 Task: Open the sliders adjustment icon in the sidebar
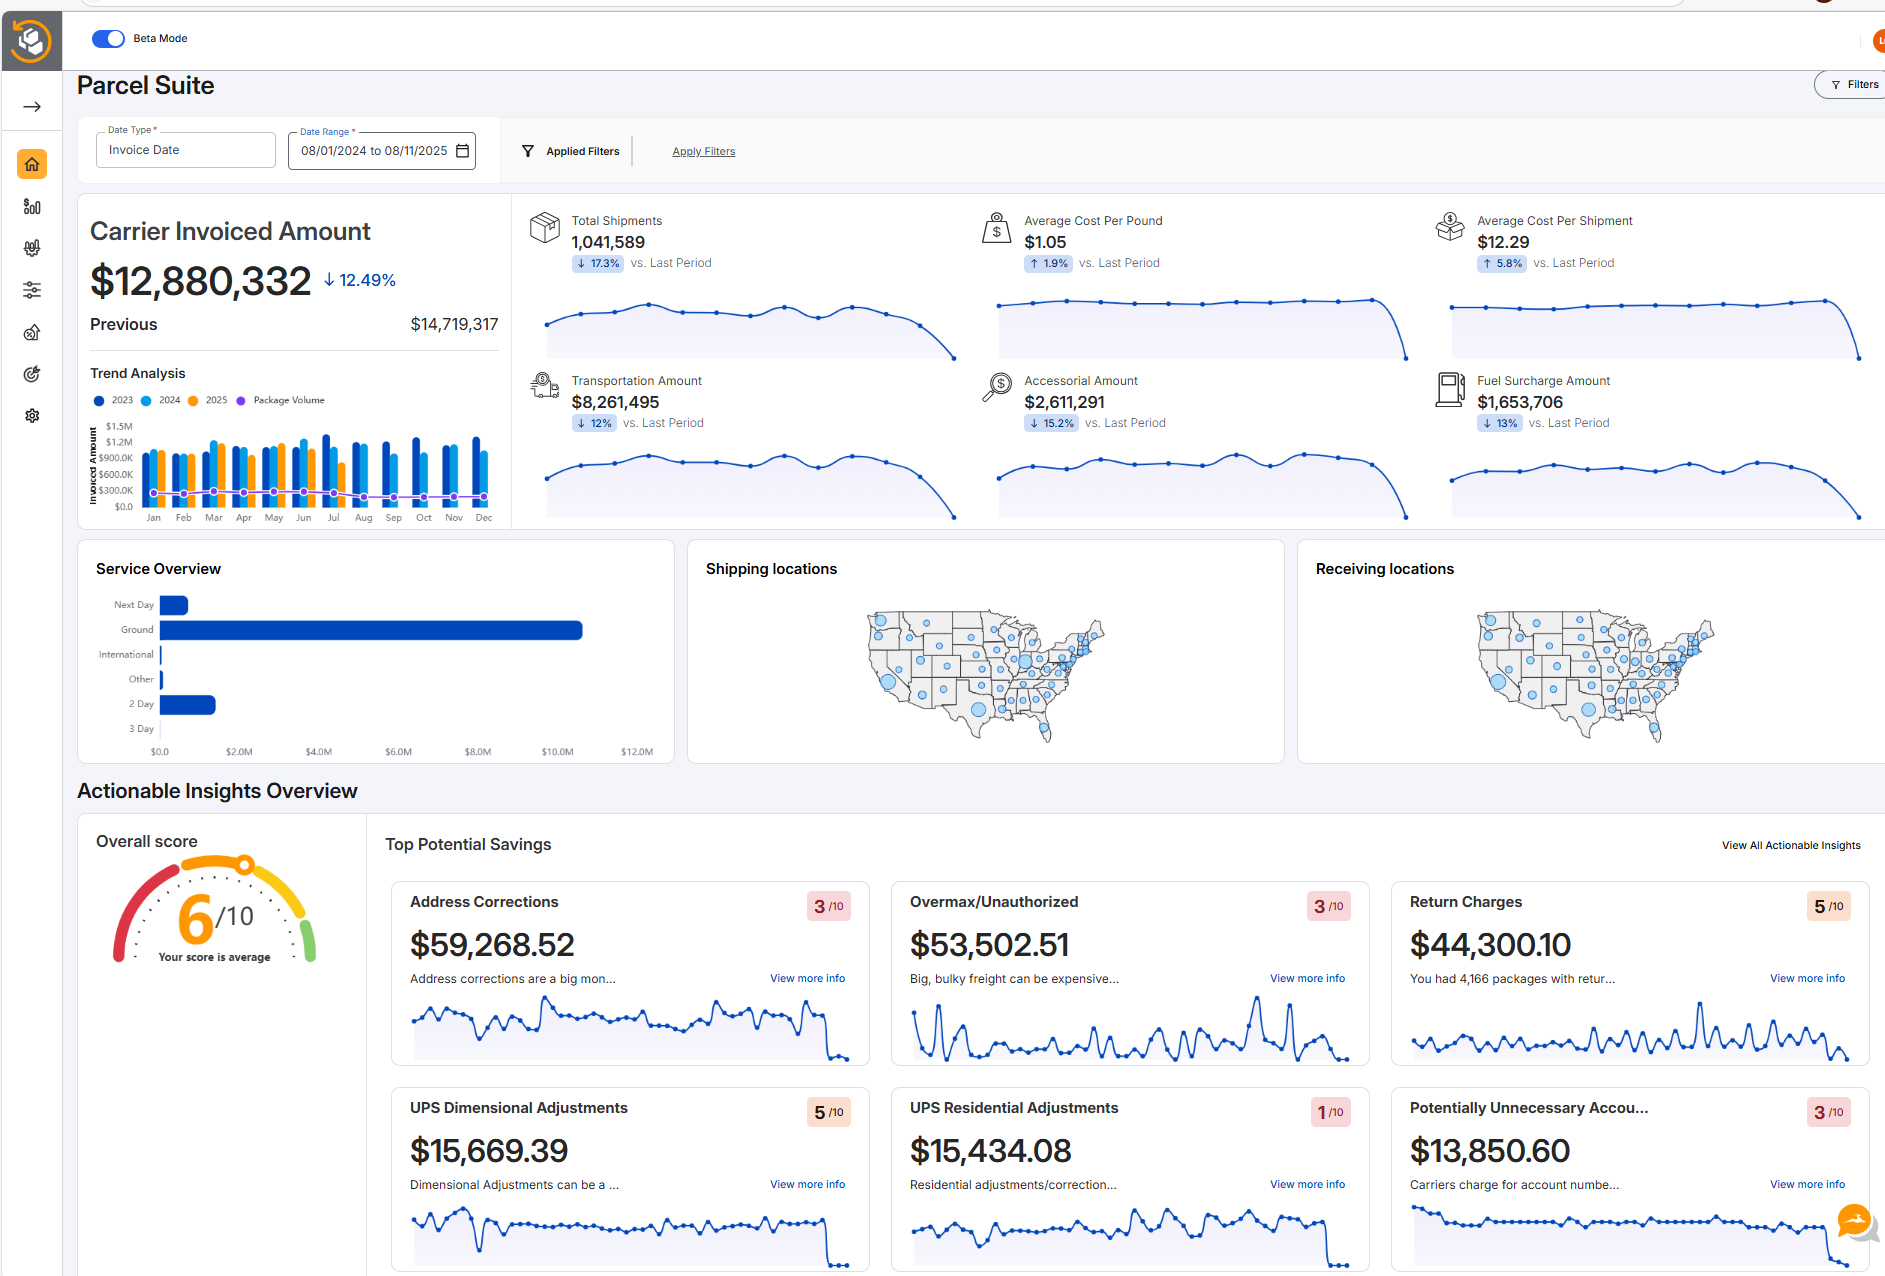coord(32,289)
